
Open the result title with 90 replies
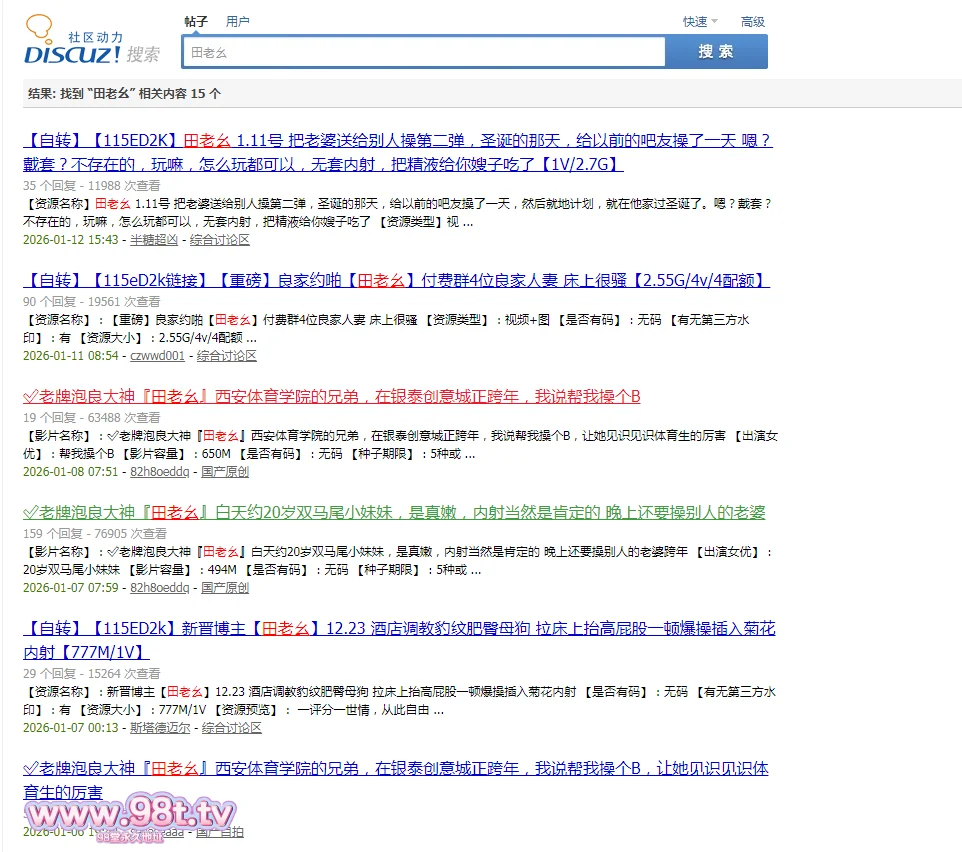pos(396,280)
